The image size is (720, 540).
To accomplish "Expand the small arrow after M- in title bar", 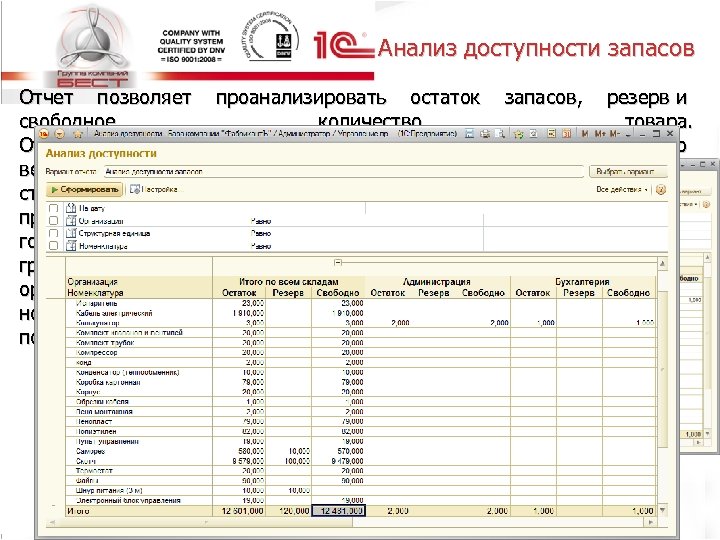I will (628, 135).
